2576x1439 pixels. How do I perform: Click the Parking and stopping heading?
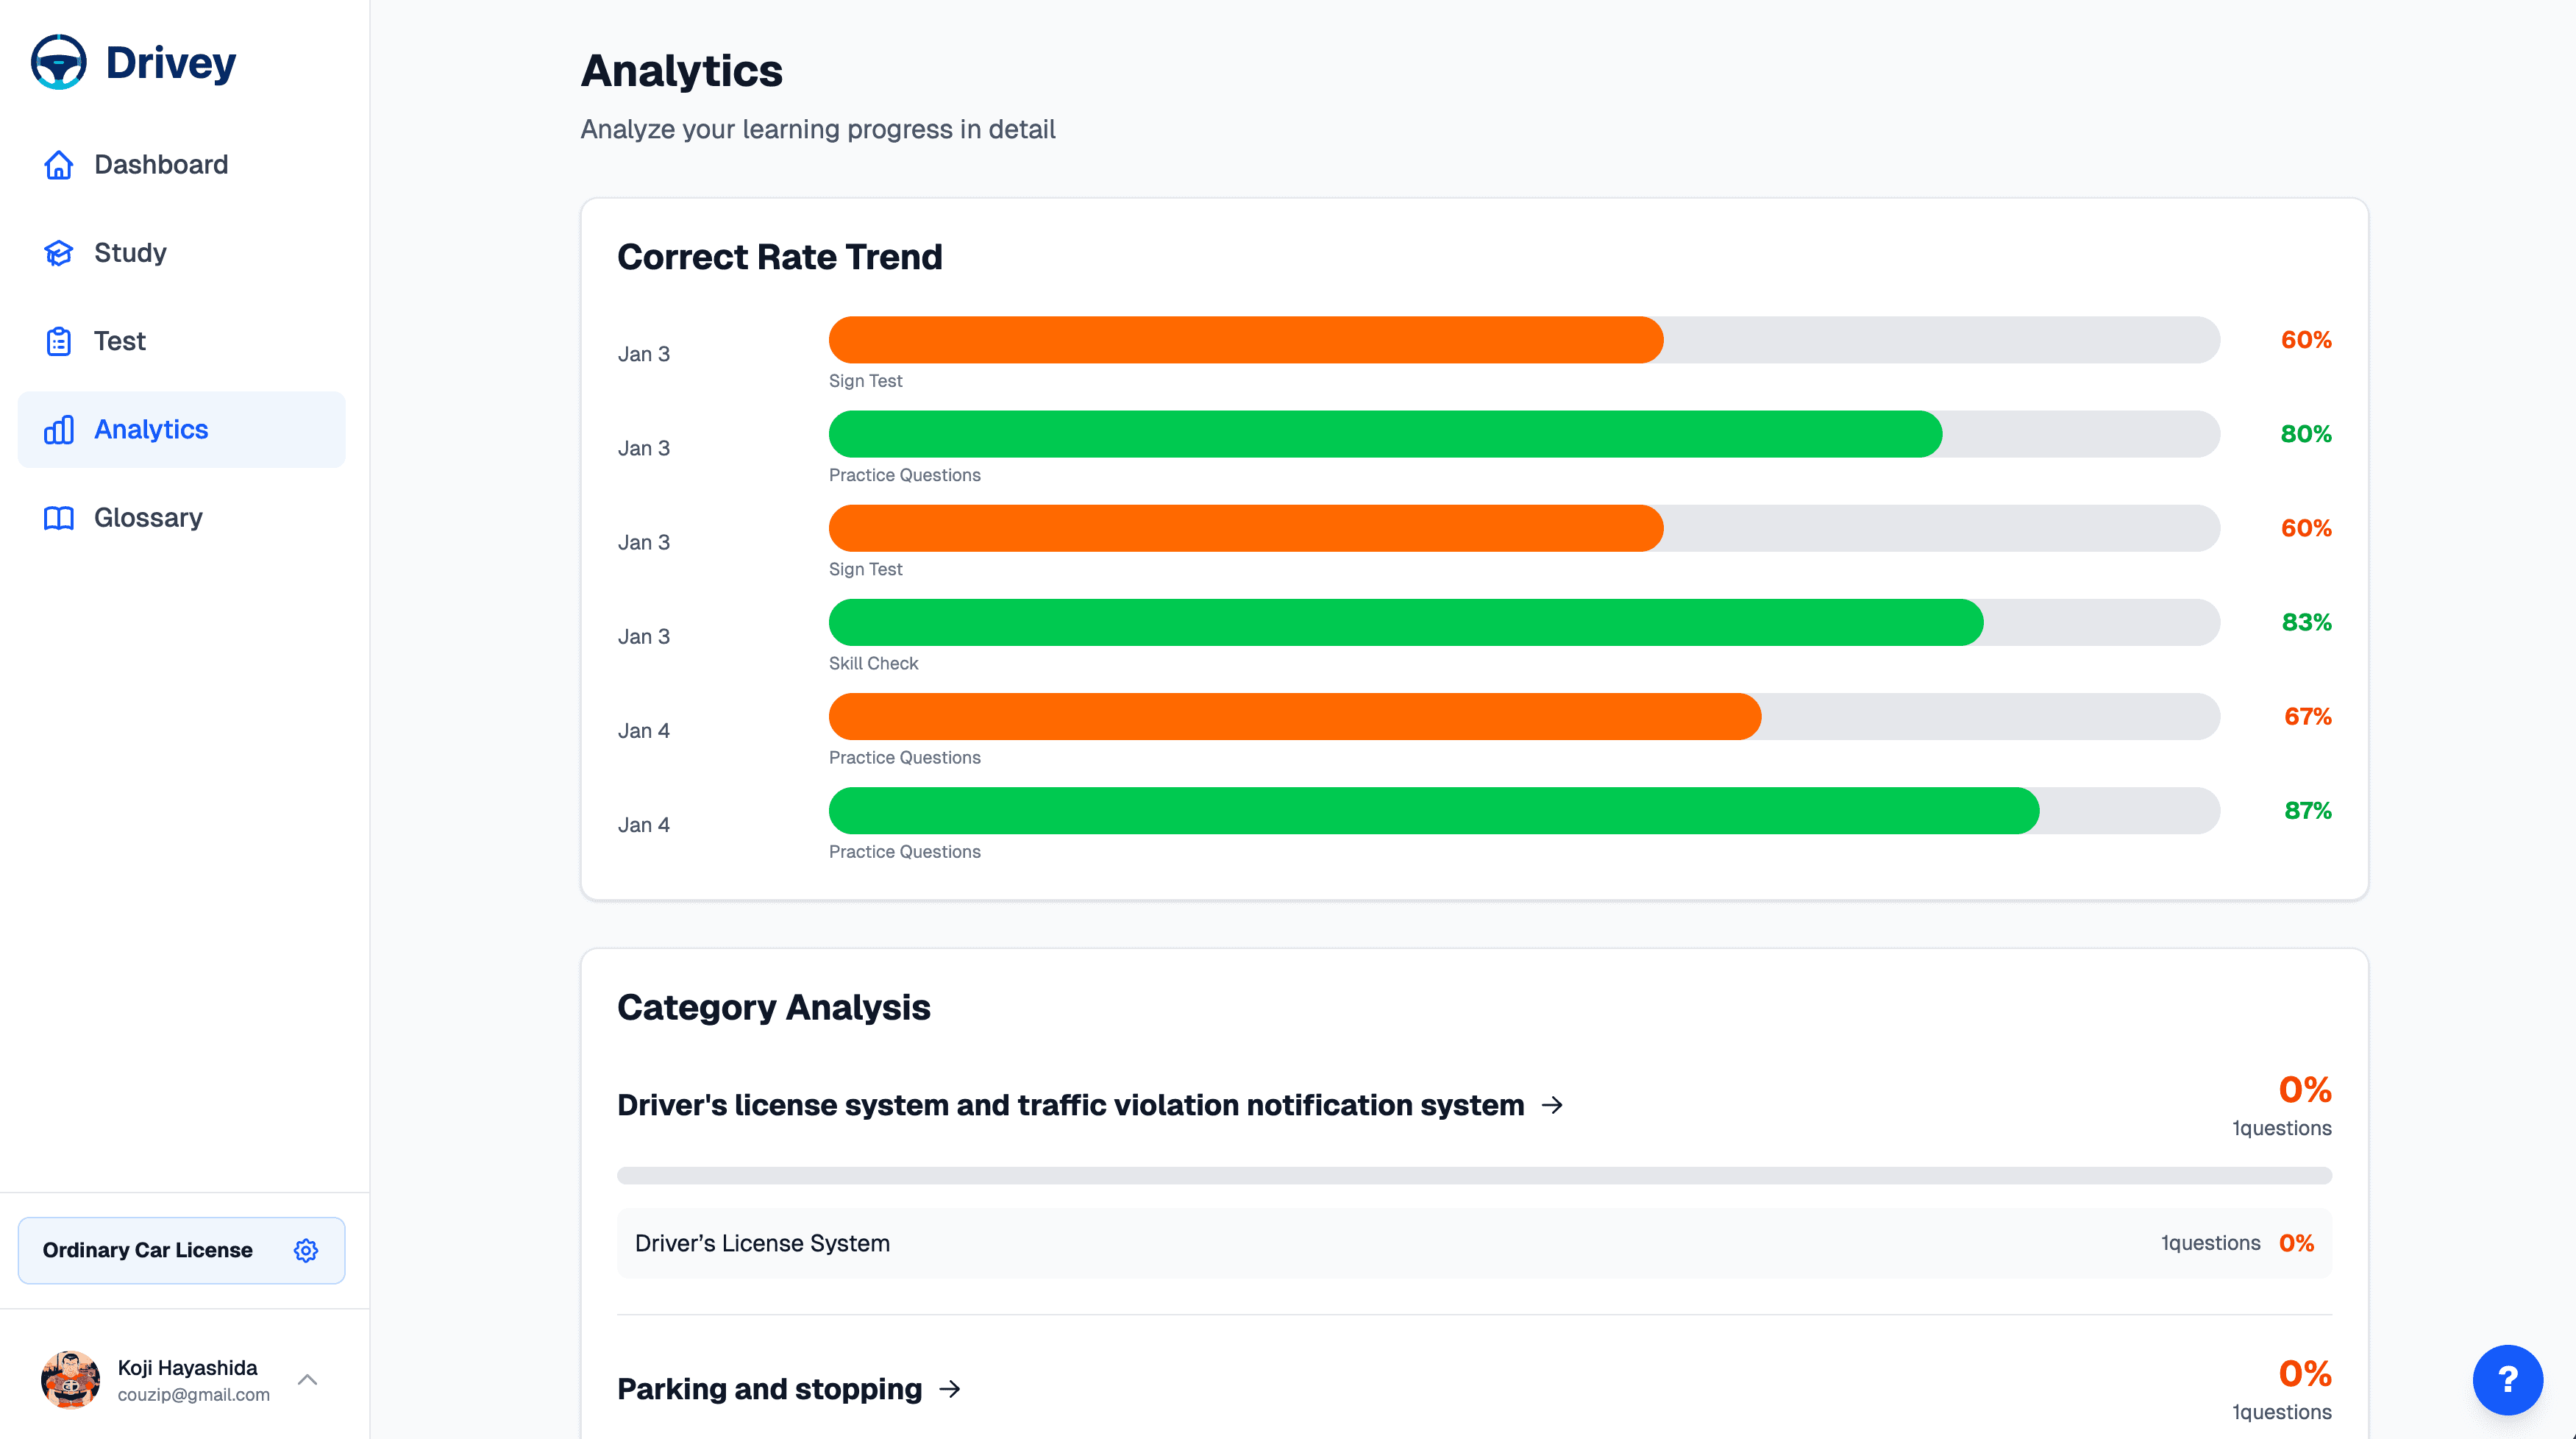coord(769,1389)
